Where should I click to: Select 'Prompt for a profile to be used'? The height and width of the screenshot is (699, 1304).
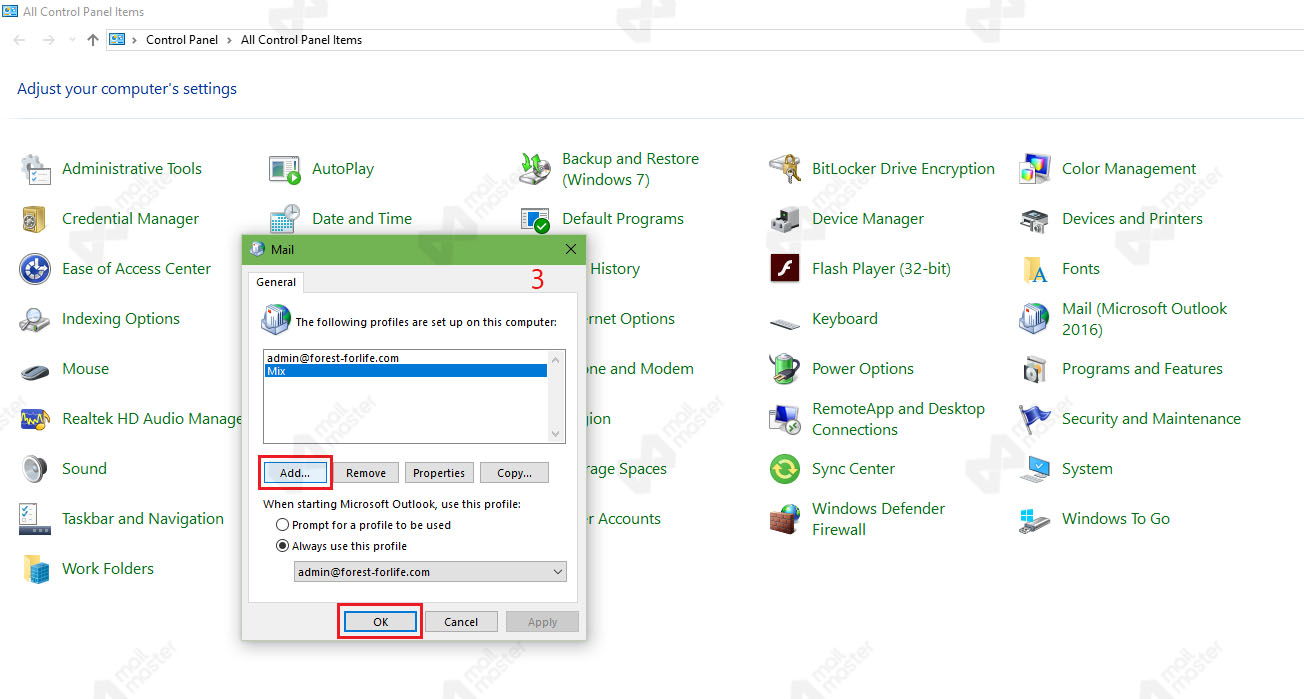point(283,525)
